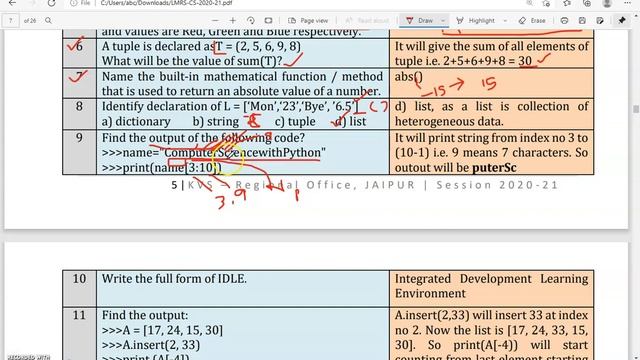The height and width of the screenshot is (360, 640).
Task: Click the option 'a) dictionary'
Action: point(136,122)
